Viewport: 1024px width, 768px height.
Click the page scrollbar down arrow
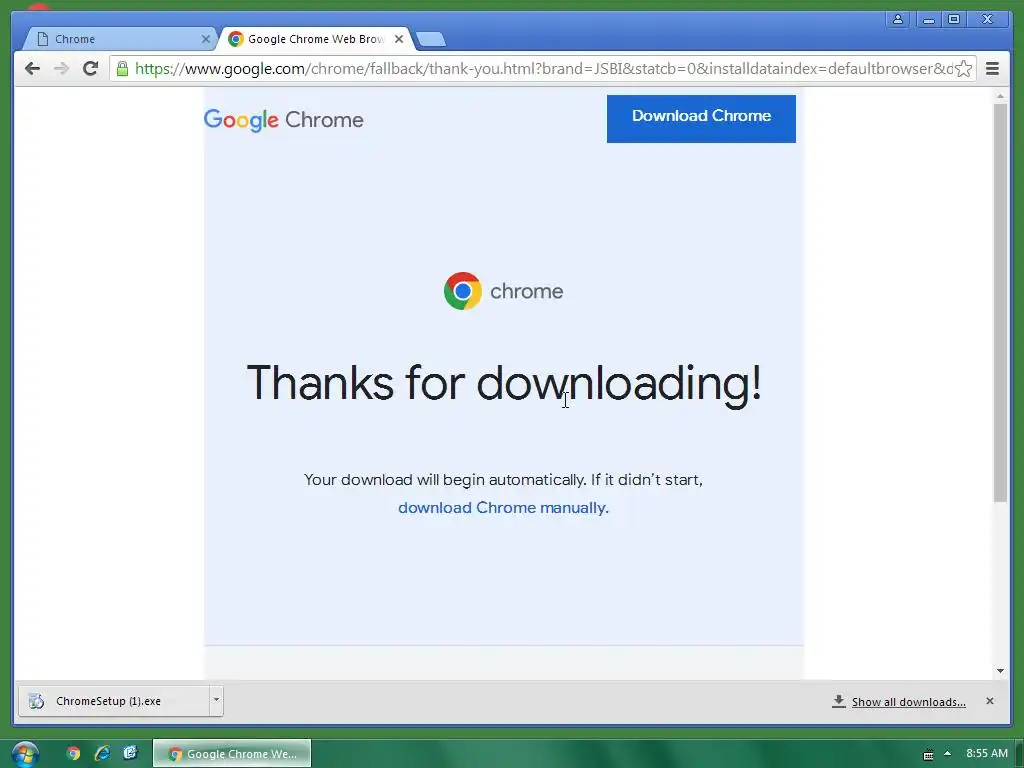click(1000, 671)
